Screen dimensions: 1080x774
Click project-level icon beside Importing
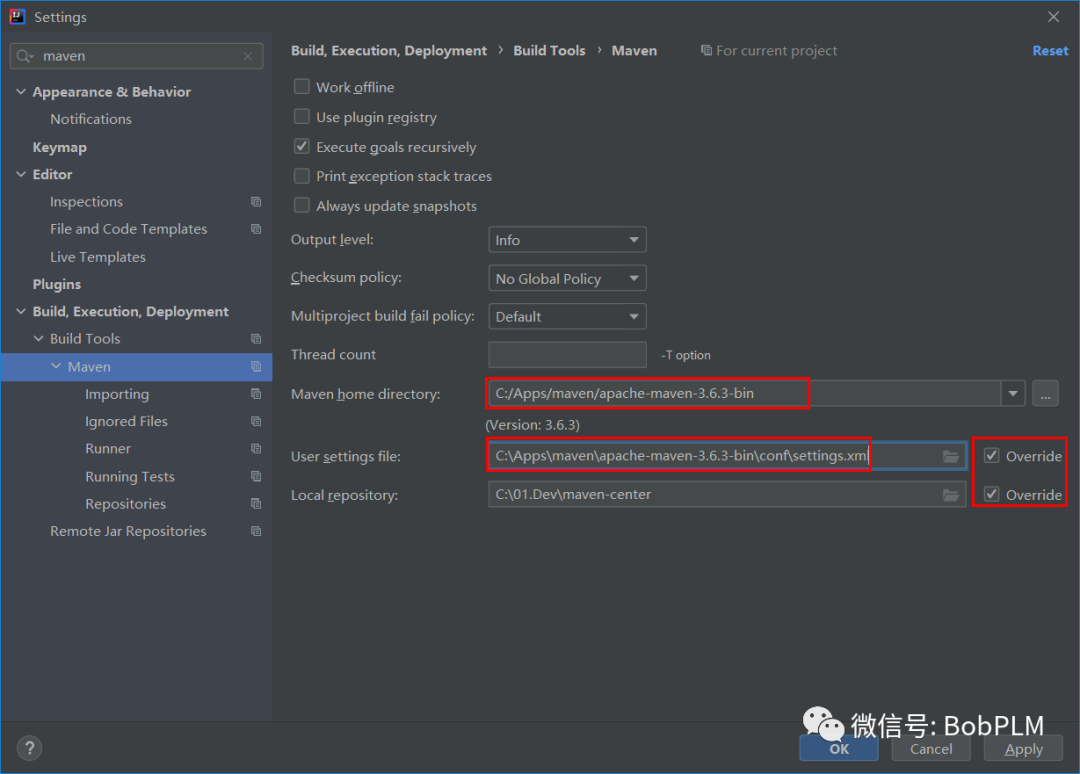tap(256, 394)
